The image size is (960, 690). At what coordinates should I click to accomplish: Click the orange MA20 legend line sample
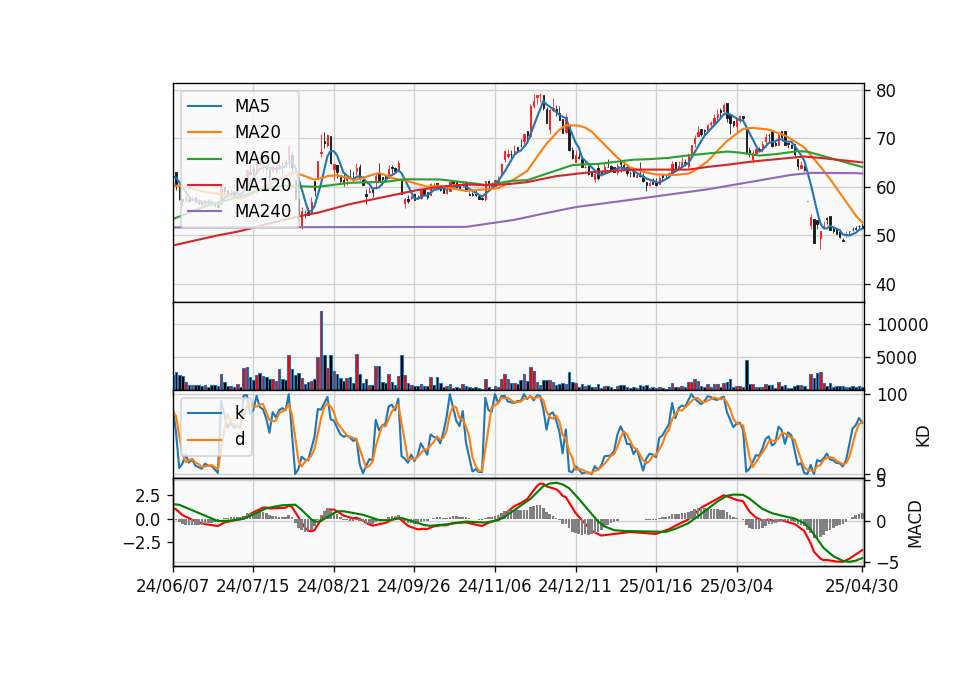(204, 132)
